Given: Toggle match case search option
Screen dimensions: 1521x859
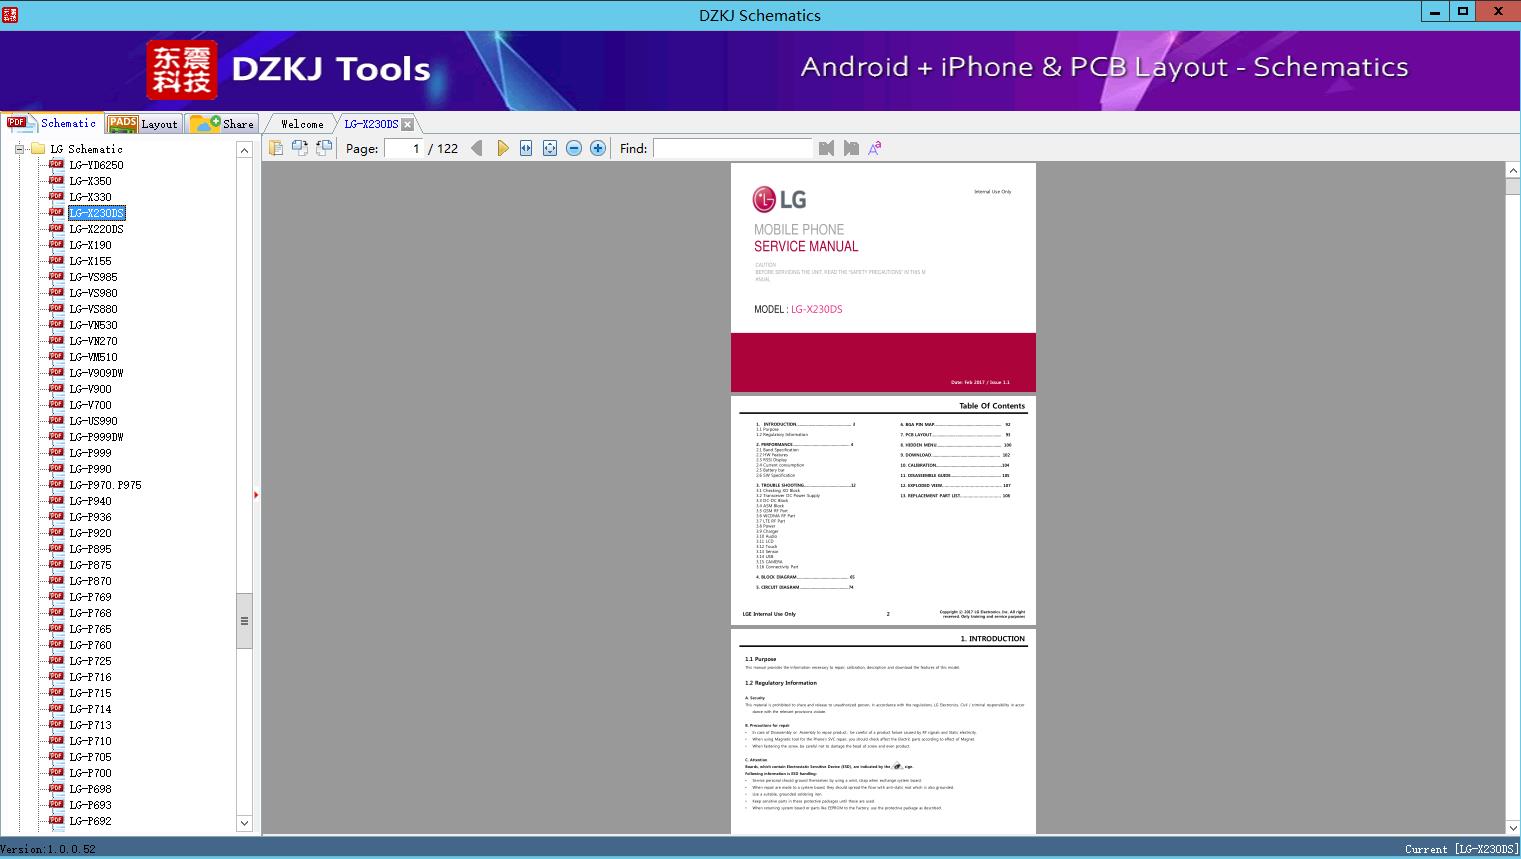Looking at the screenshot, I should 875,148.
